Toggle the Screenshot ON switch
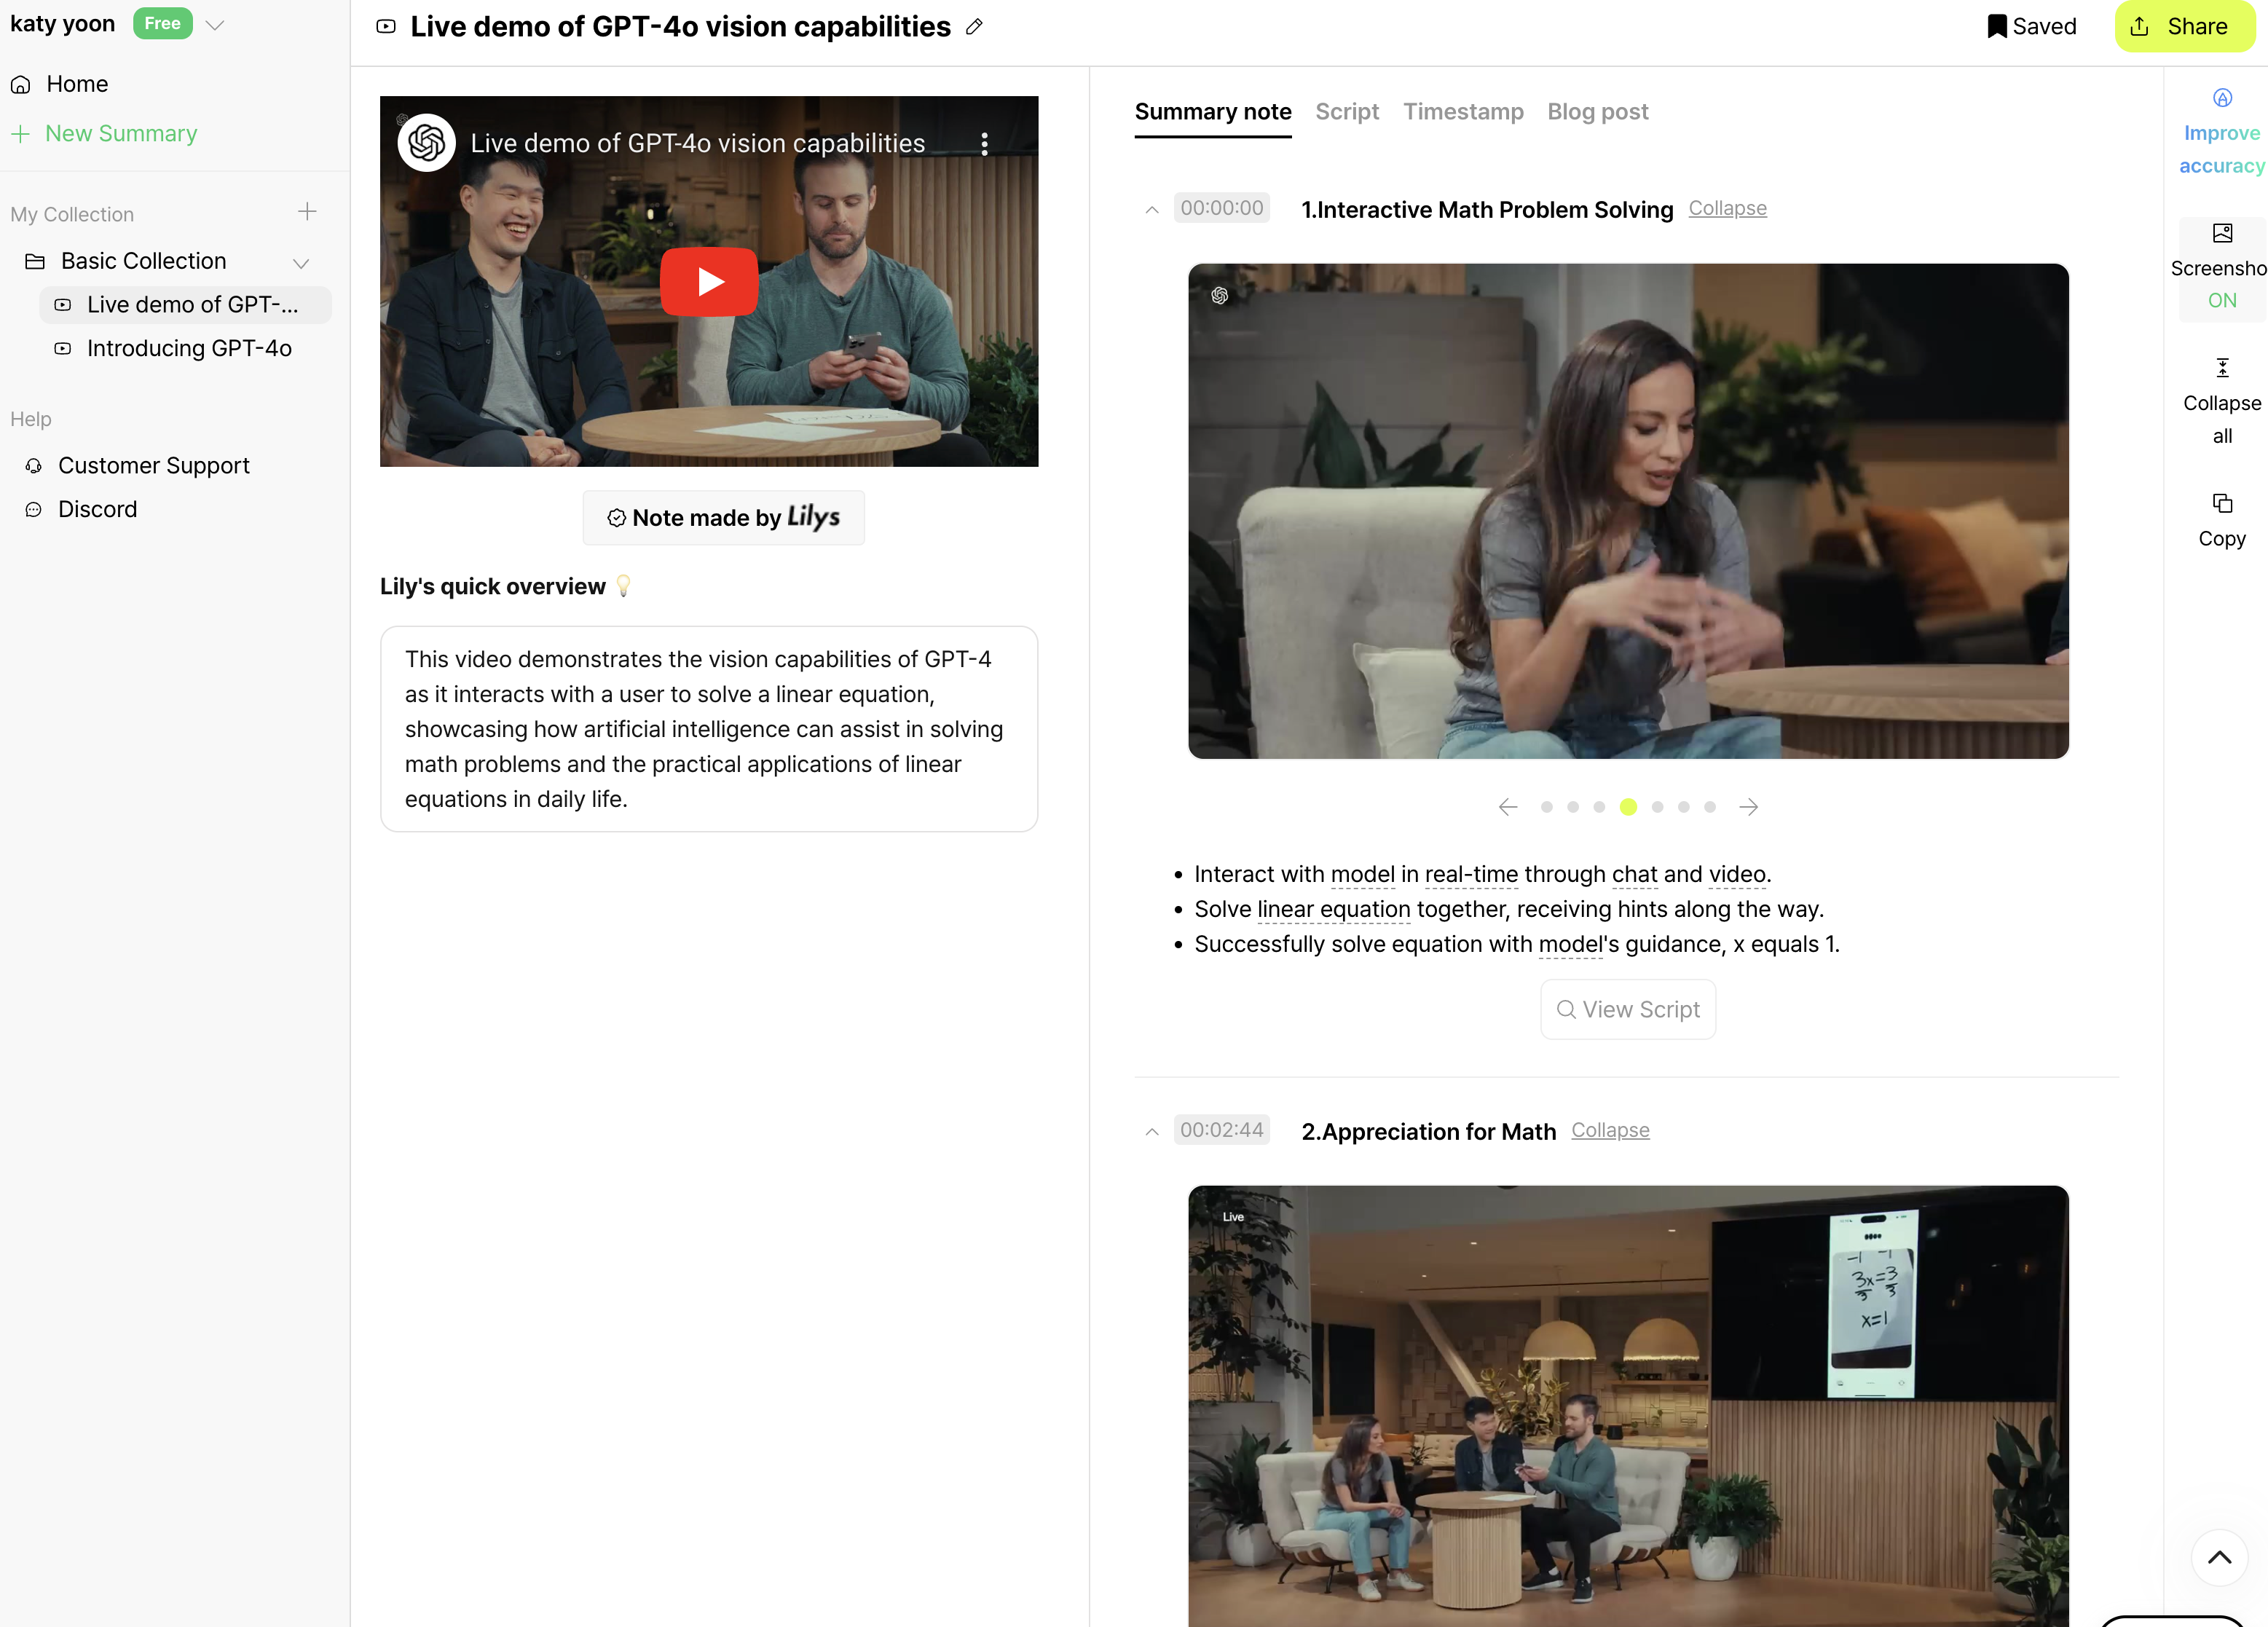This screenshot has width=2268, height=1627. [2222, 268]
